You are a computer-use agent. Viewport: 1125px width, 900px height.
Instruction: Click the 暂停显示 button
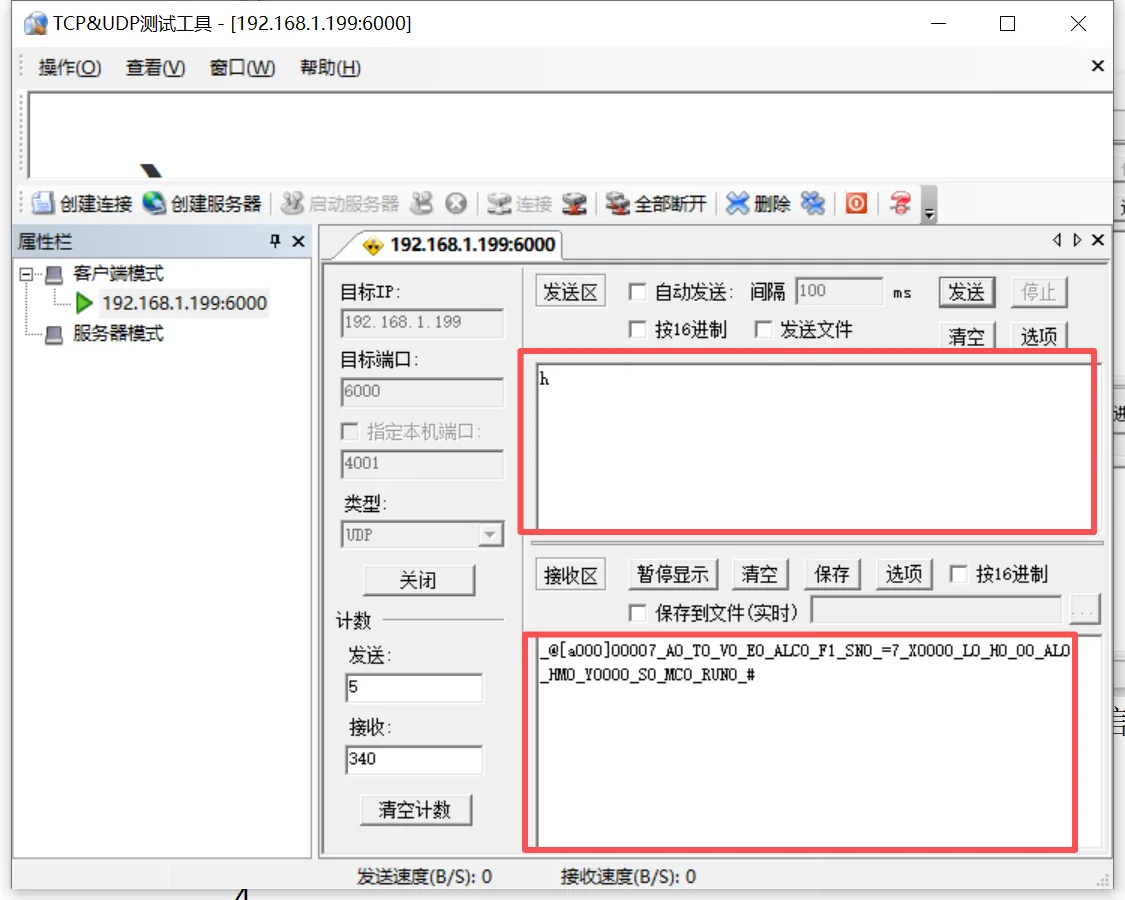point(672,574)
